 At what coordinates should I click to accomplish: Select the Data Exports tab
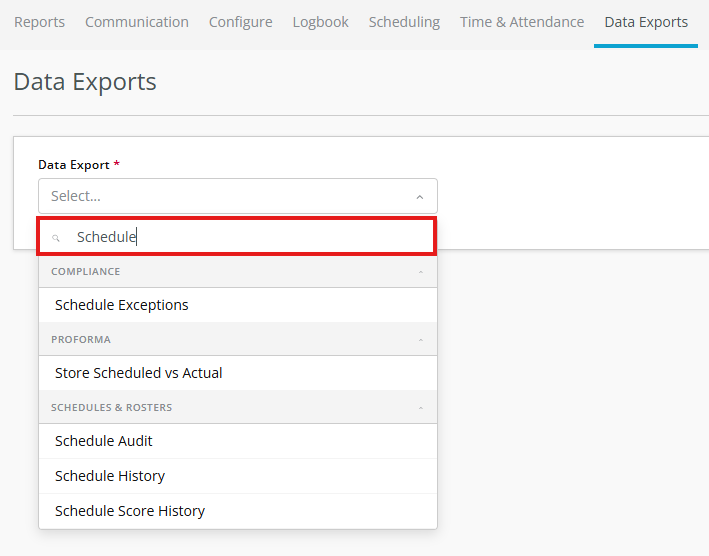point(646,22)
